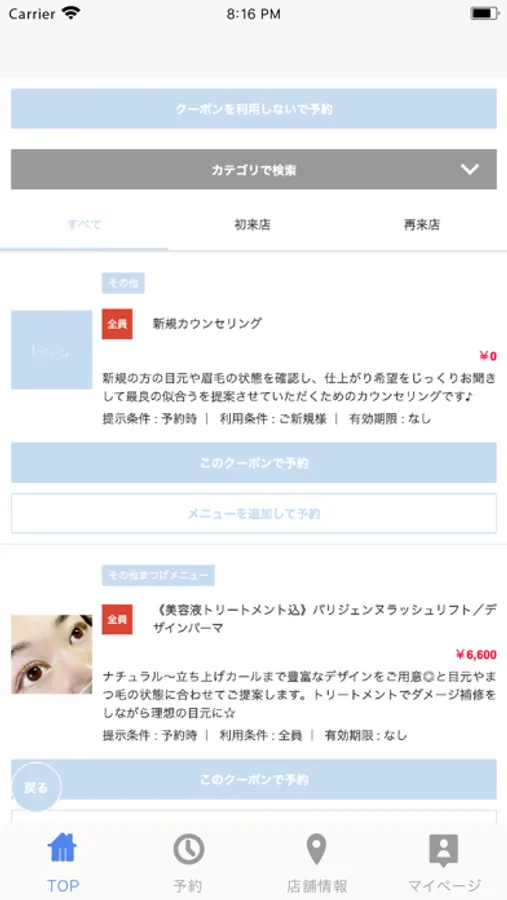Select the その他まつげメニュー category tag

pos(158,575)
